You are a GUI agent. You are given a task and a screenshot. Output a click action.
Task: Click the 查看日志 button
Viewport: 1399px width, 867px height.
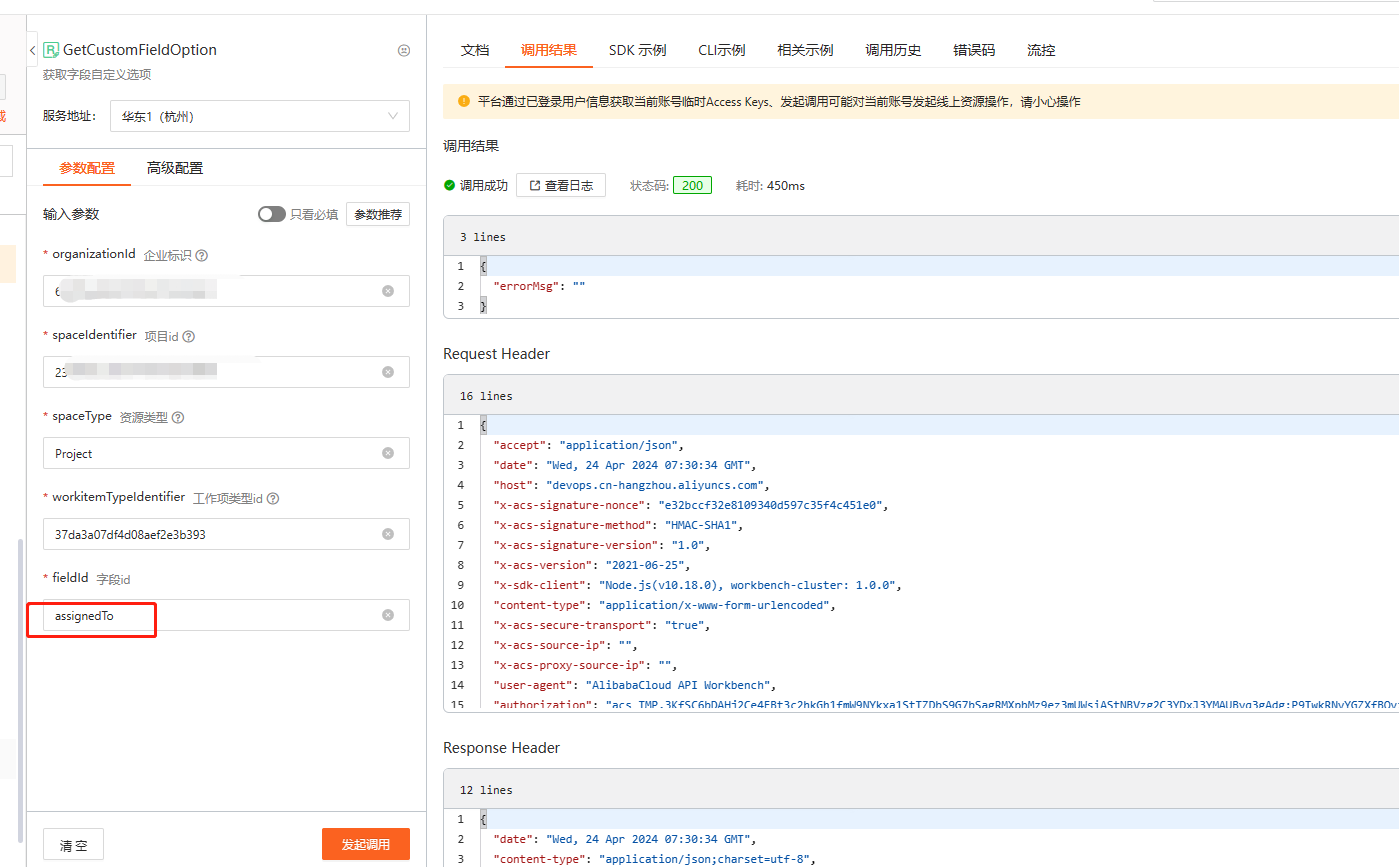point(561,185)
